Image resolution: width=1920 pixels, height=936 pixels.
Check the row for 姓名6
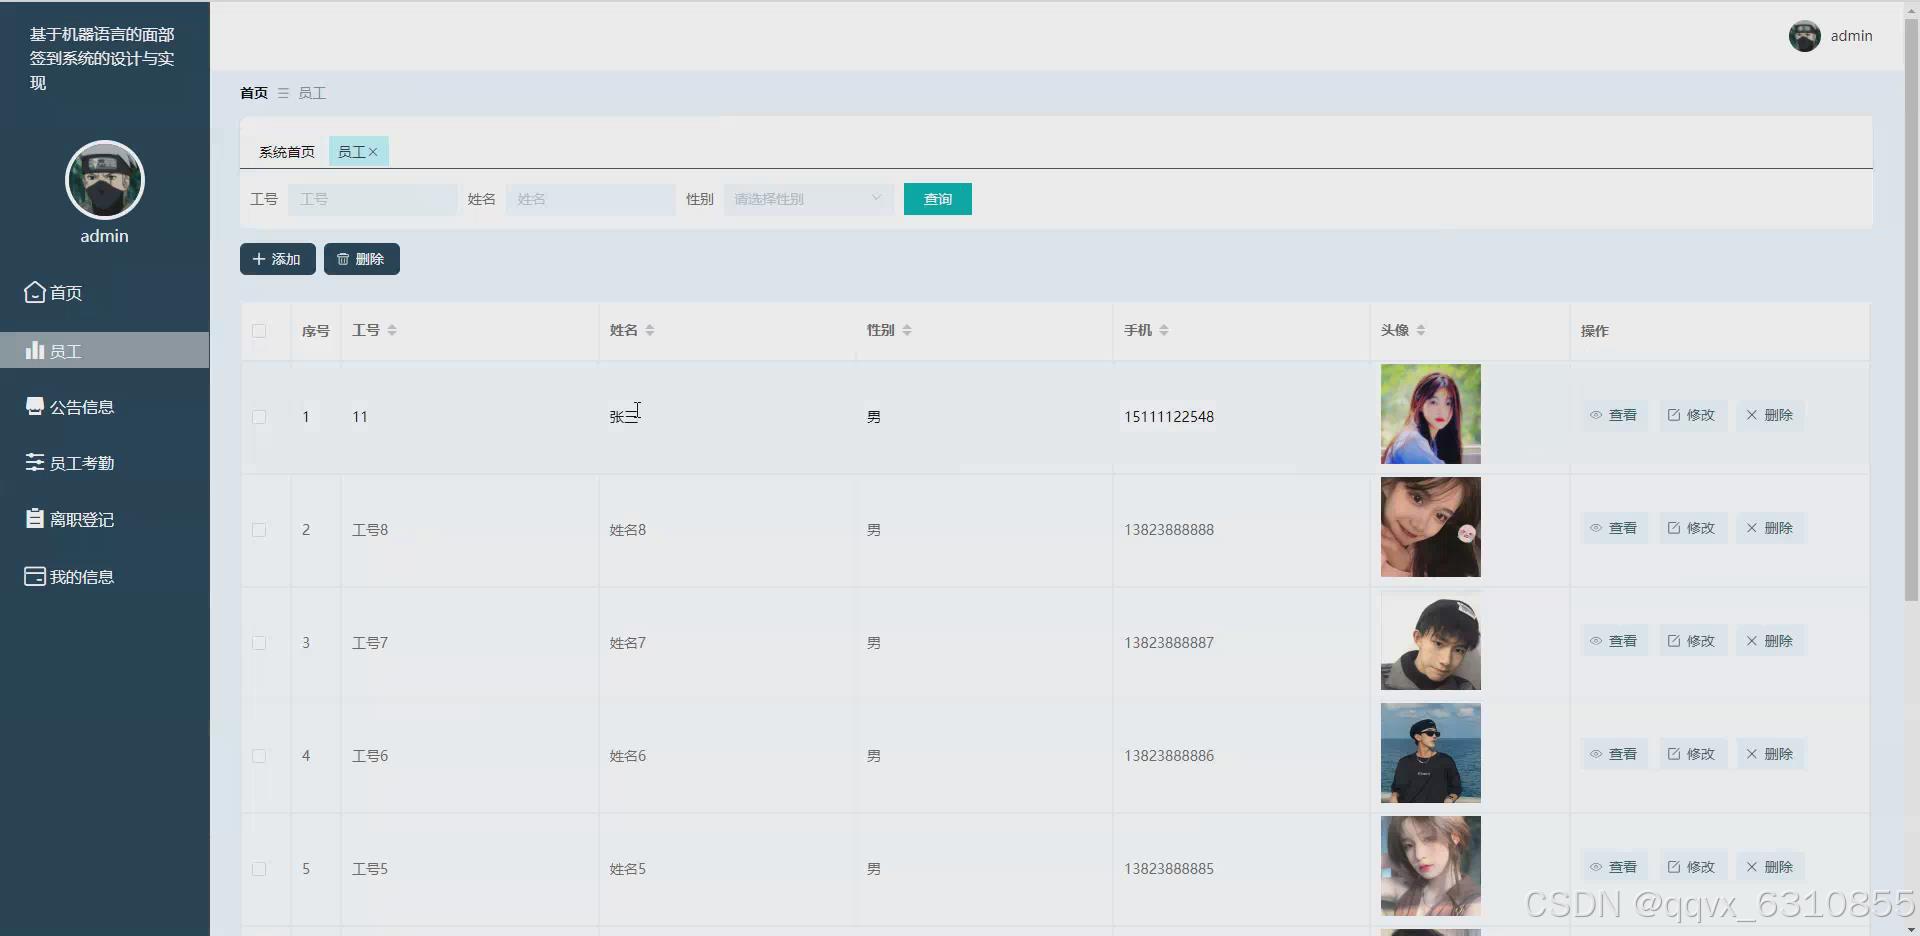tap(259, 756)
